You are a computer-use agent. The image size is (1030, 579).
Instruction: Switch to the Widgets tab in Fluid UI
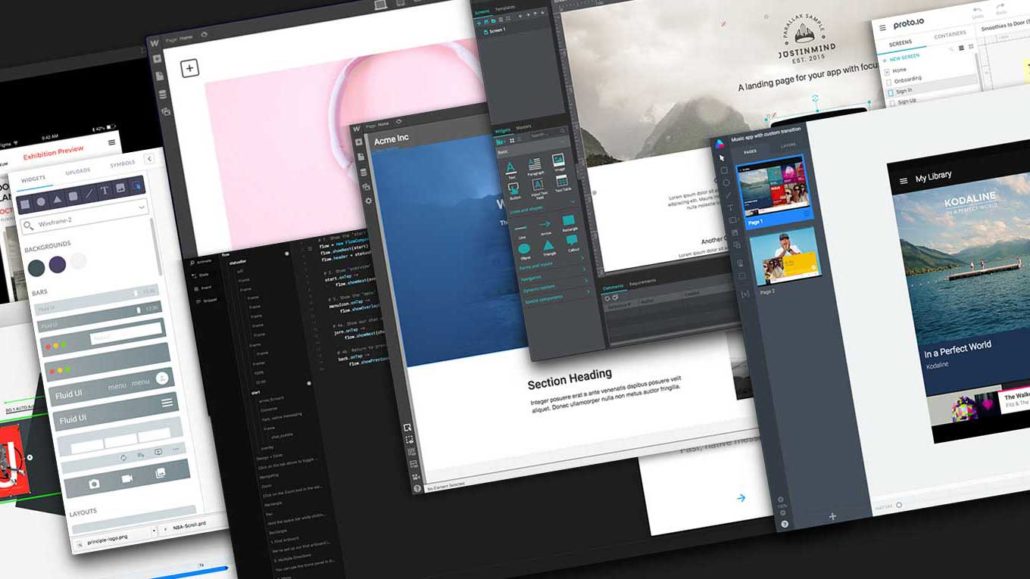click(33, 179)
